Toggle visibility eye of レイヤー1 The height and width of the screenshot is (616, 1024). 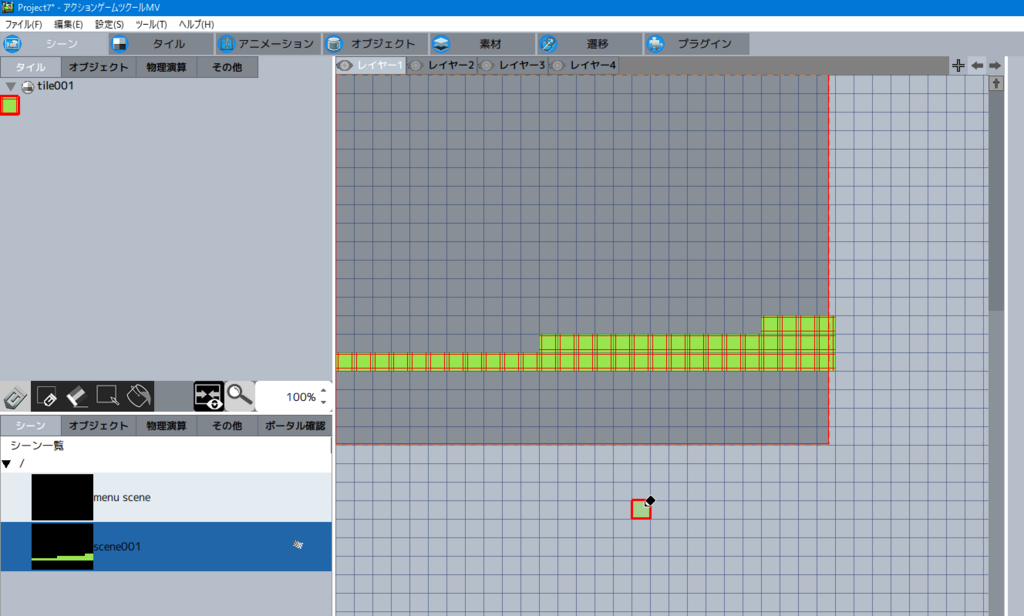(x=345, y=65)
